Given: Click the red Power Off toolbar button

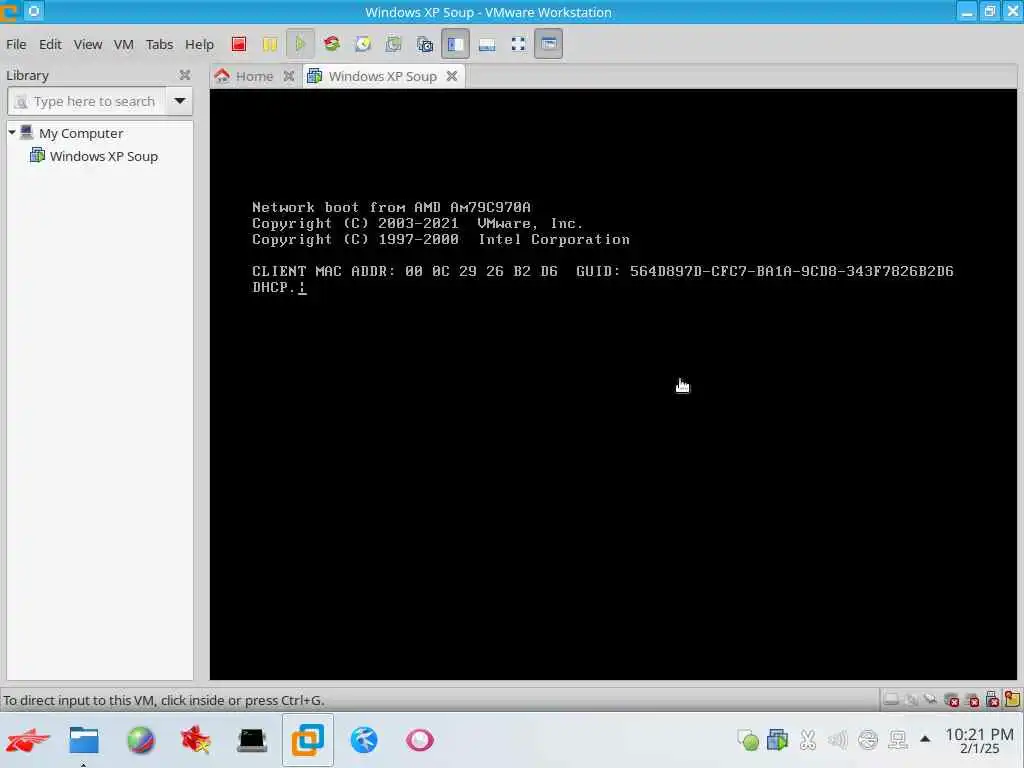Looking at the screenshot, I should [x=239, y=44].
